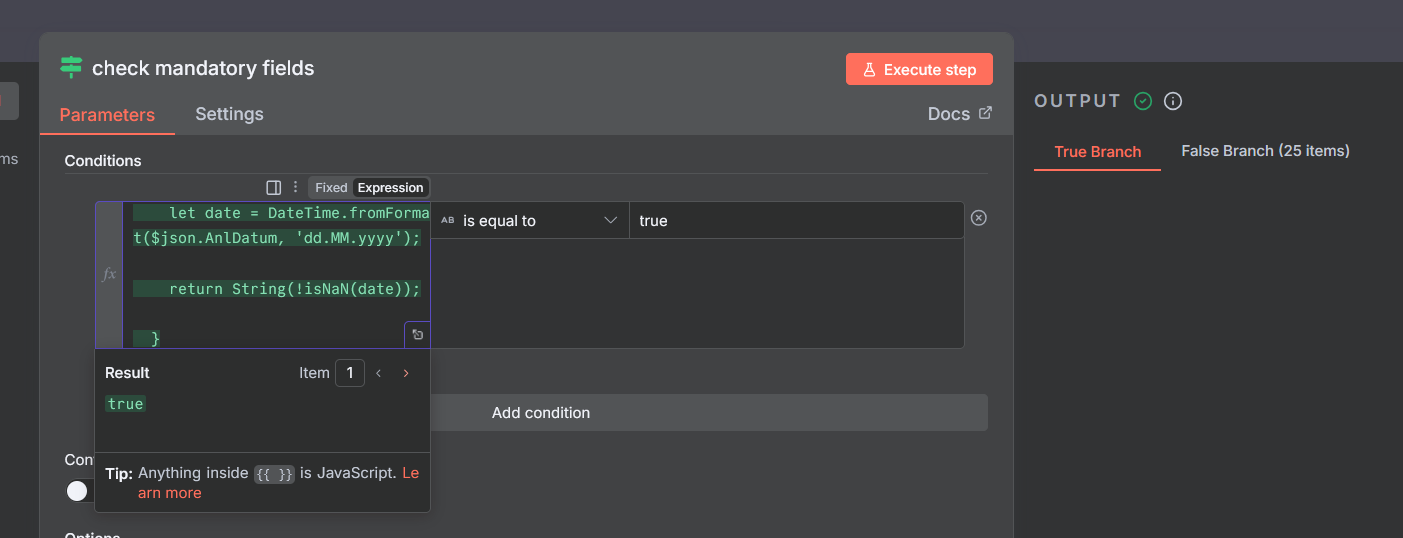Click the signpost node icon beside the title
The image size is (1403, 538).
click(71, 68)
